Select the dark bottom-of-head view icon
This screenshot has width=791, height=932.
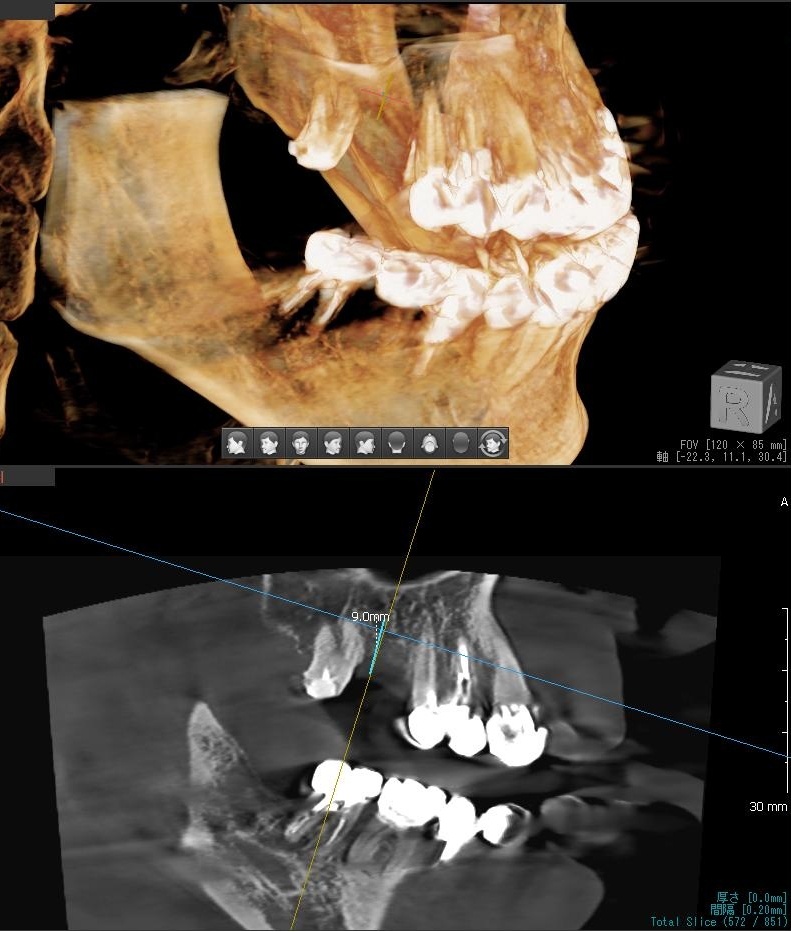[x=461, y=443]
